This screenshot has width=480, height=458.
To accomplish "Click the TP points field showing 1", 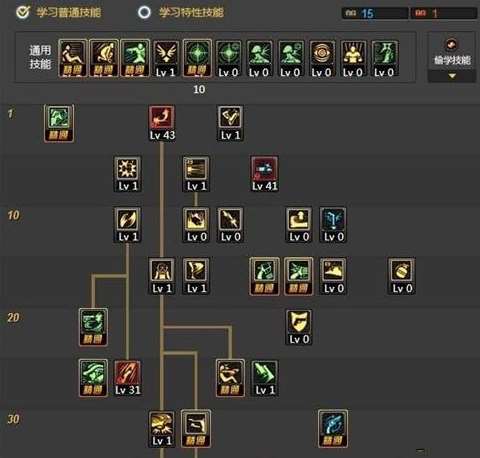I will coord(444,13).
